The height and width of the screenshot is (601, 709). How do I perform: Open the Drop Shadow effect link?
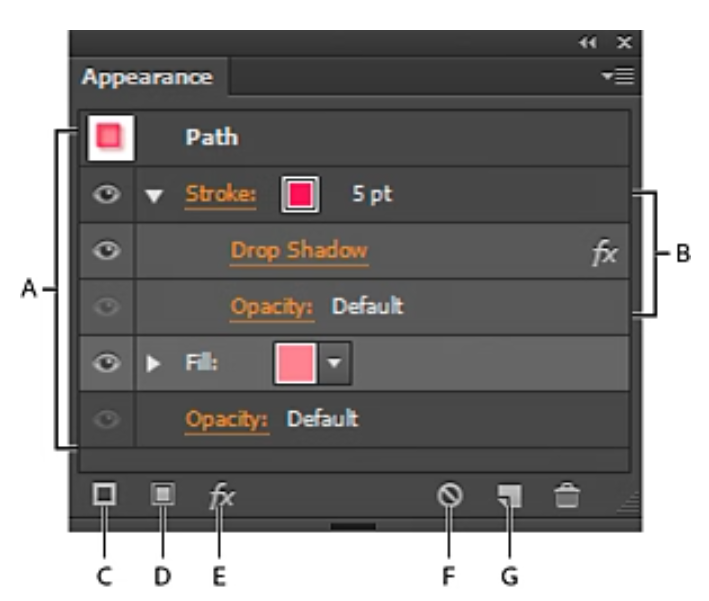299,251
